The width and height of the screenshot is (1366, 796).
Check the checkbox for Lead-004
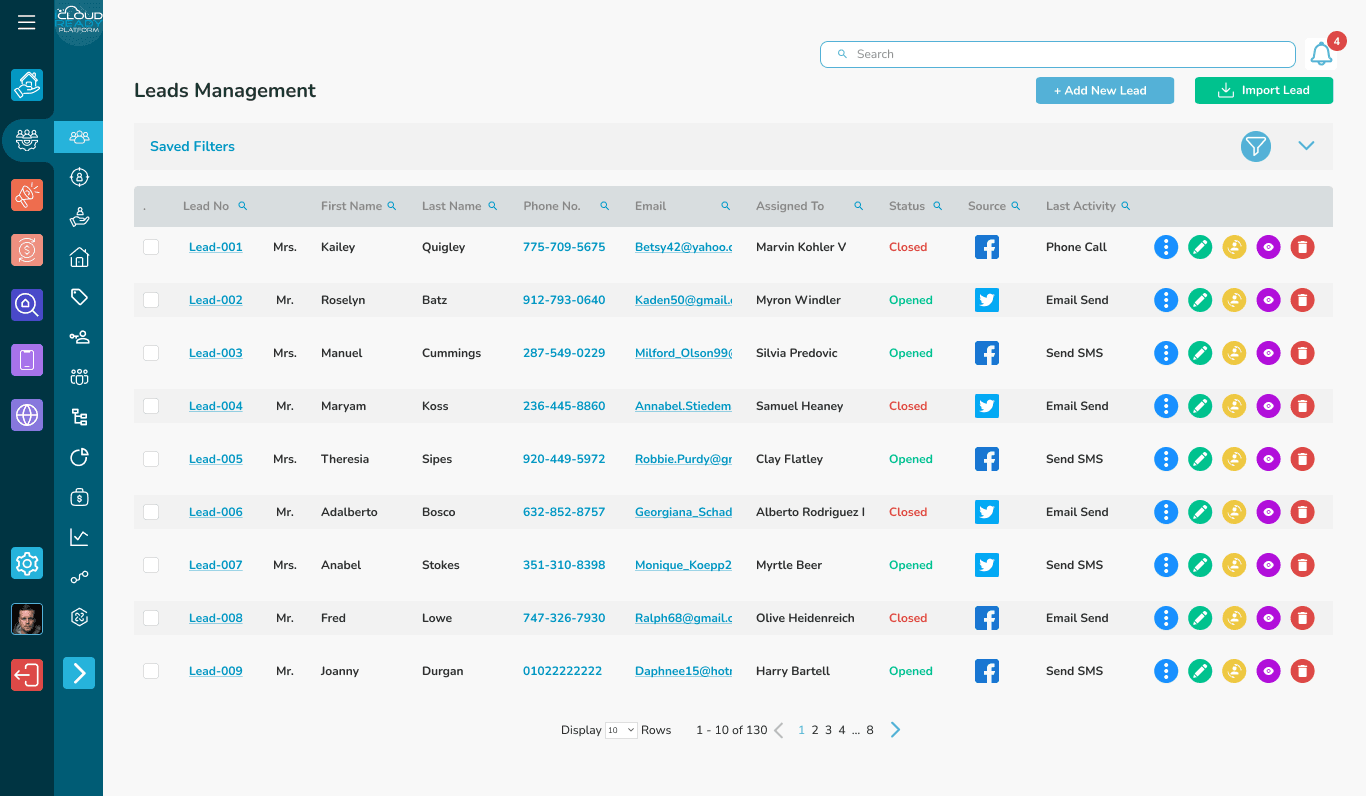pos(151,405)
